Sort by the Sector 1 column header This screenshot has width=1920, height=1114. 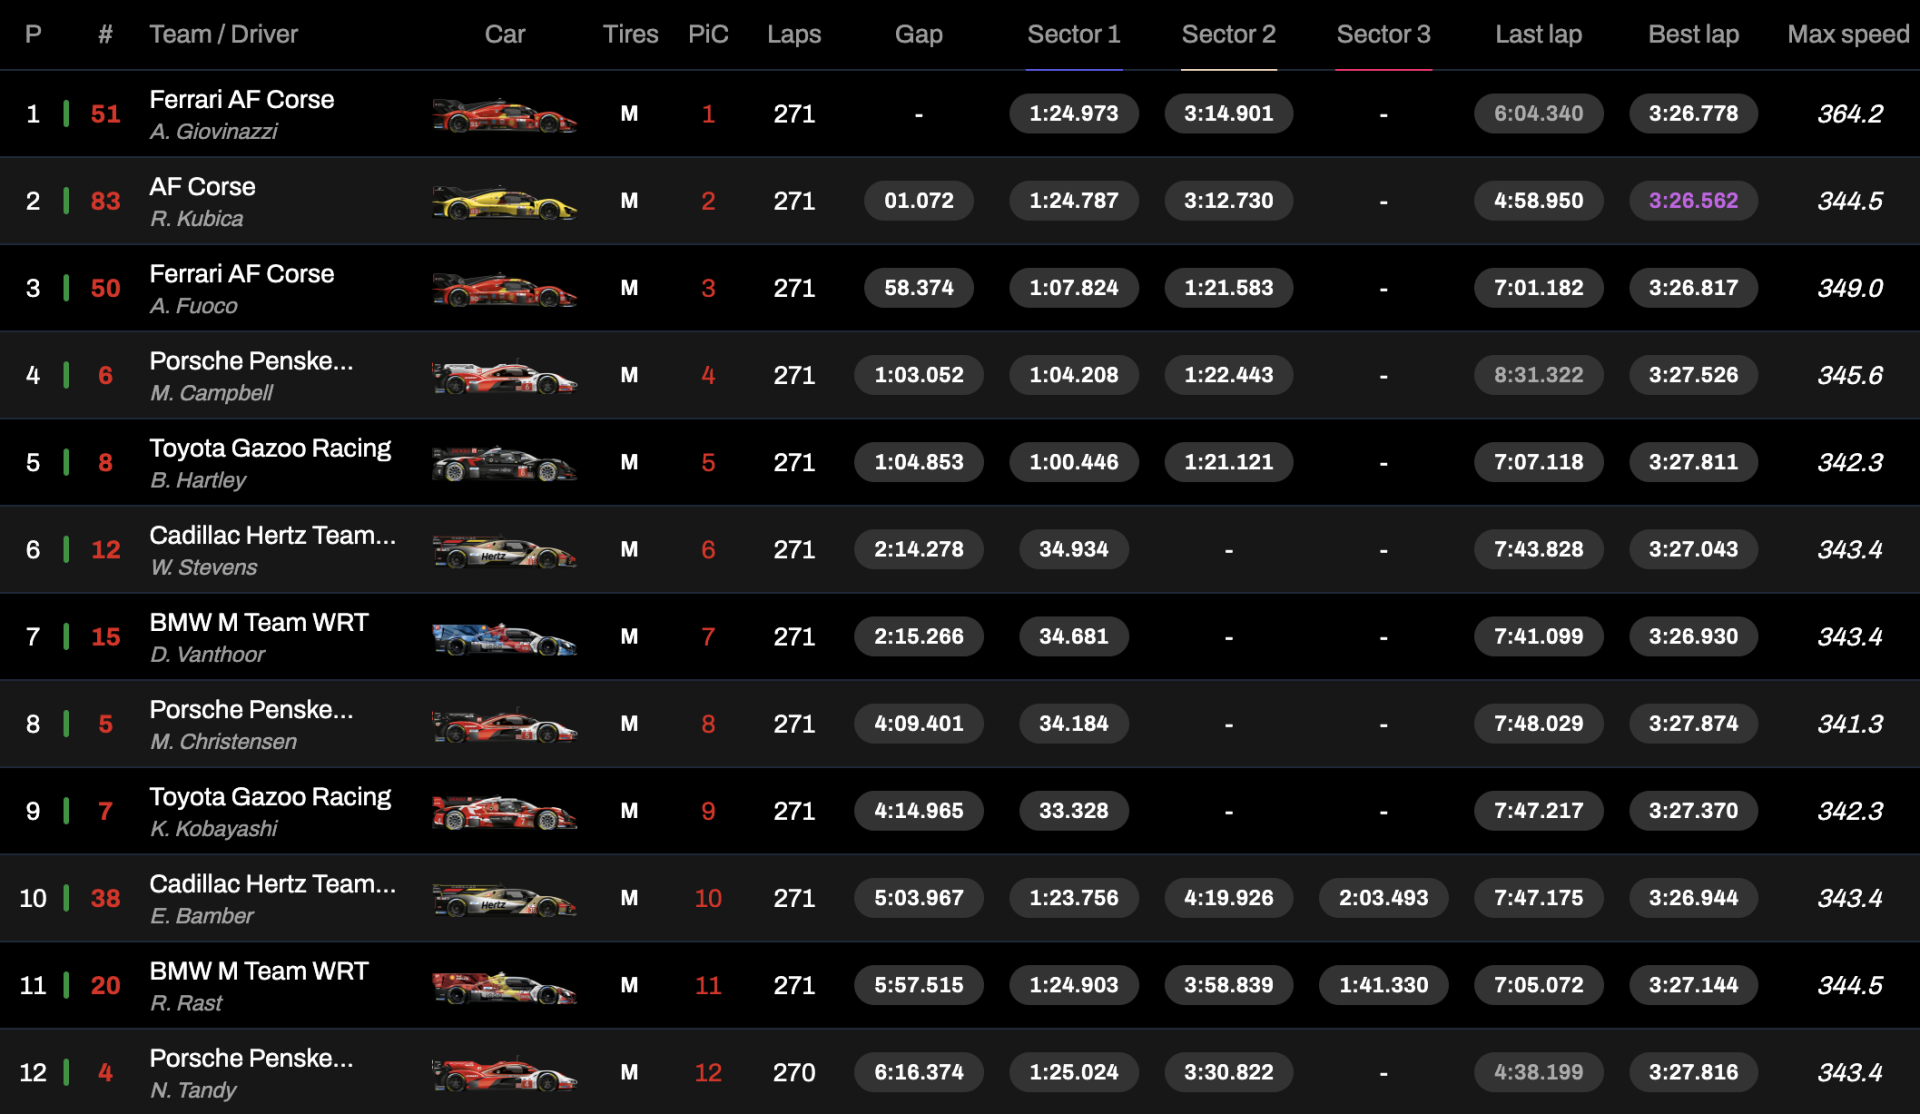[x=1074, y=34]
